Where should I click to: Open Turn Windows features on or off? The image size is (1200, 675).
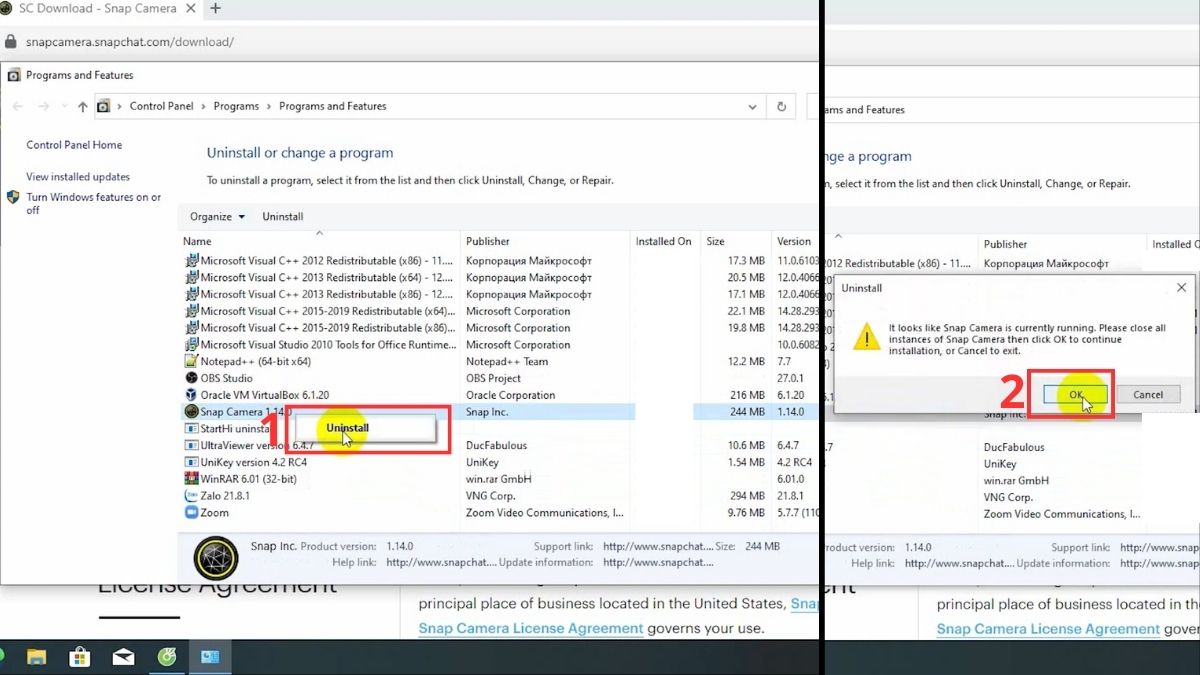point(94,204)
